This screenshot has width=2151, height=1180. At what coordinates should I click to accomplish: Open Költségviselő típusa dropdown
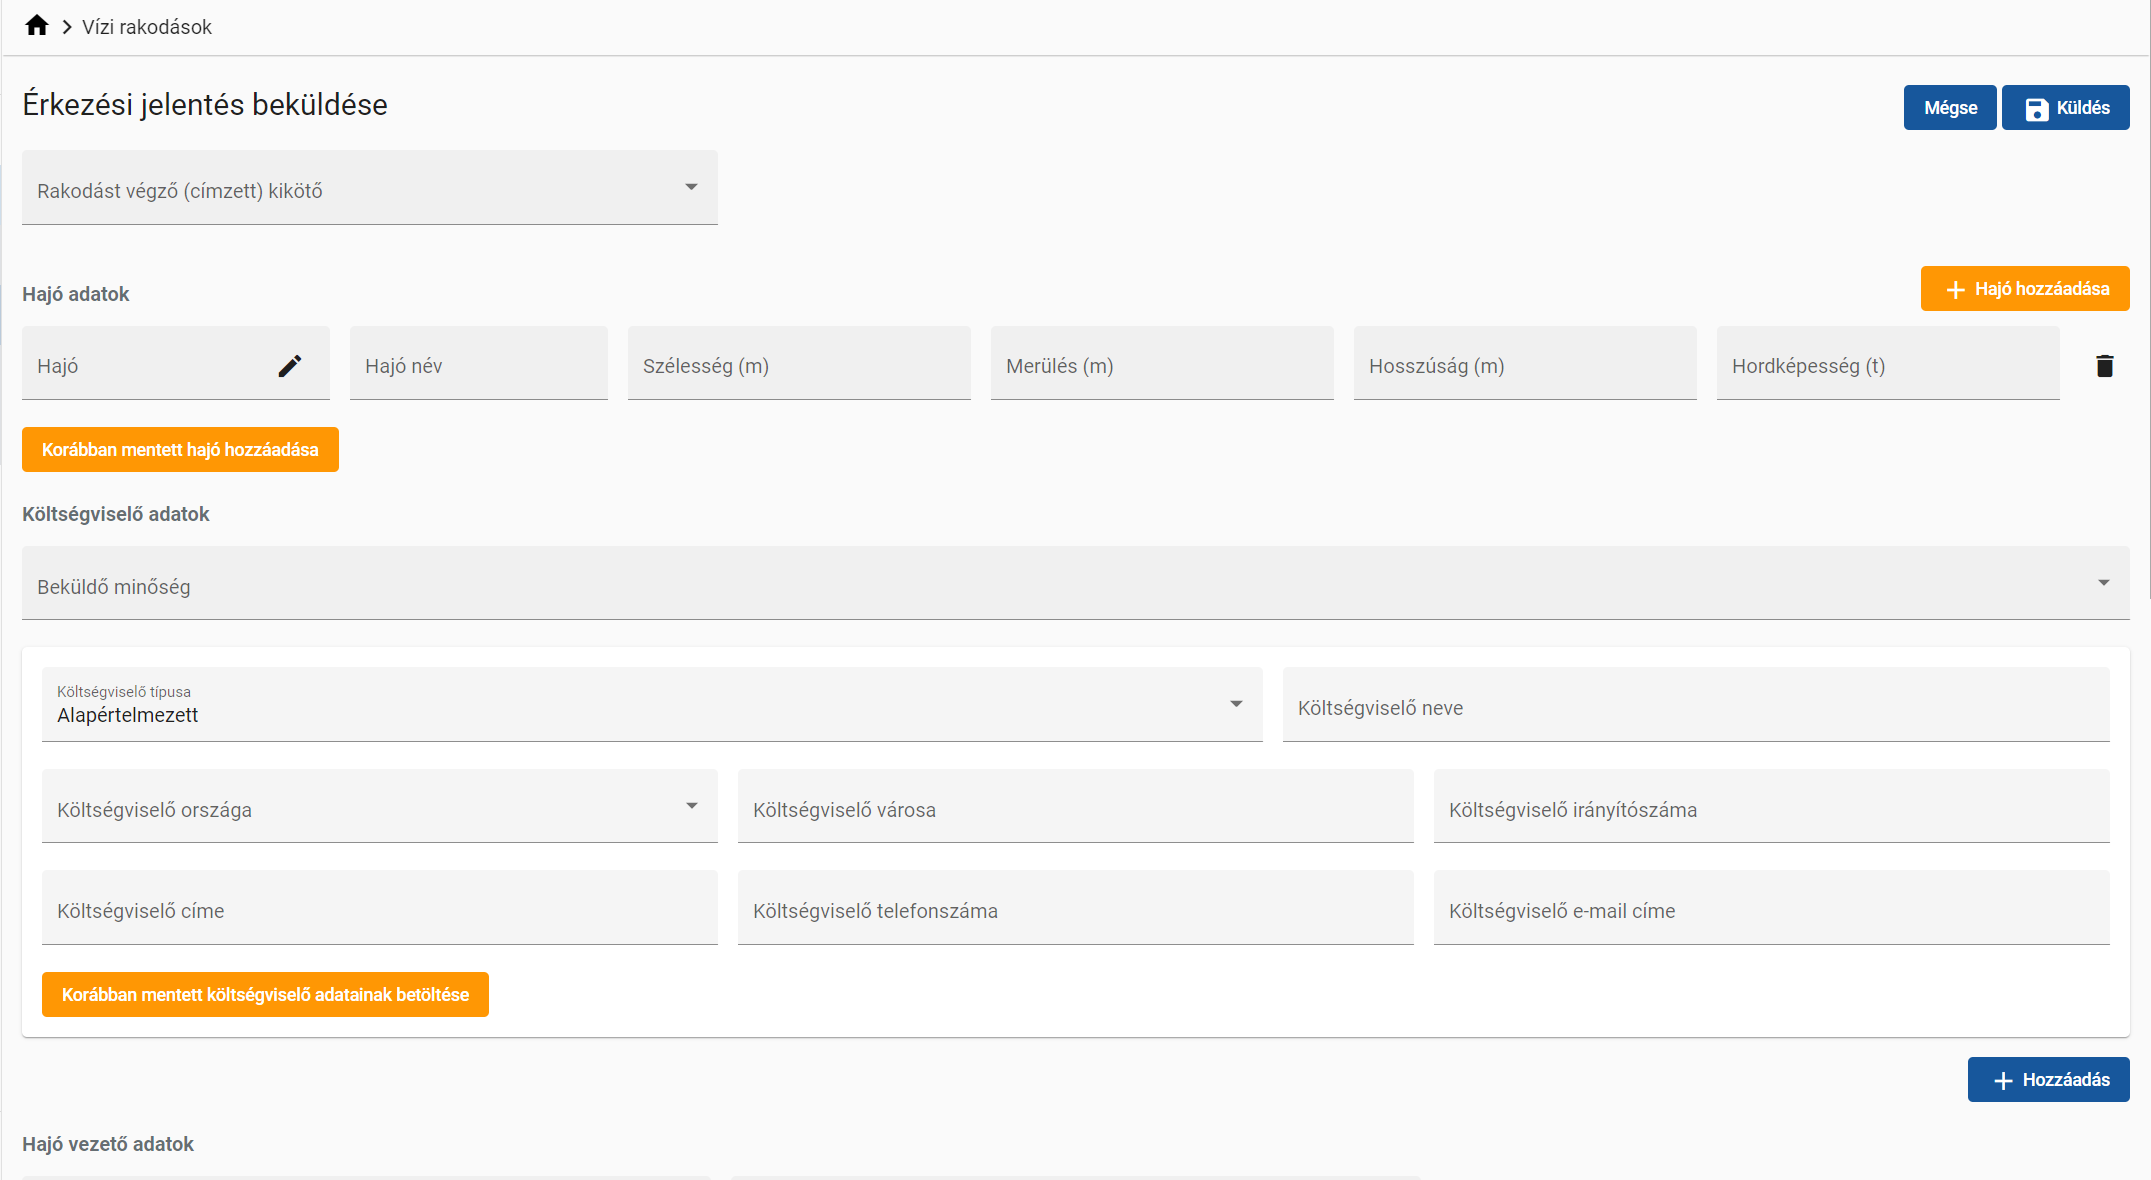pos(651,705)
